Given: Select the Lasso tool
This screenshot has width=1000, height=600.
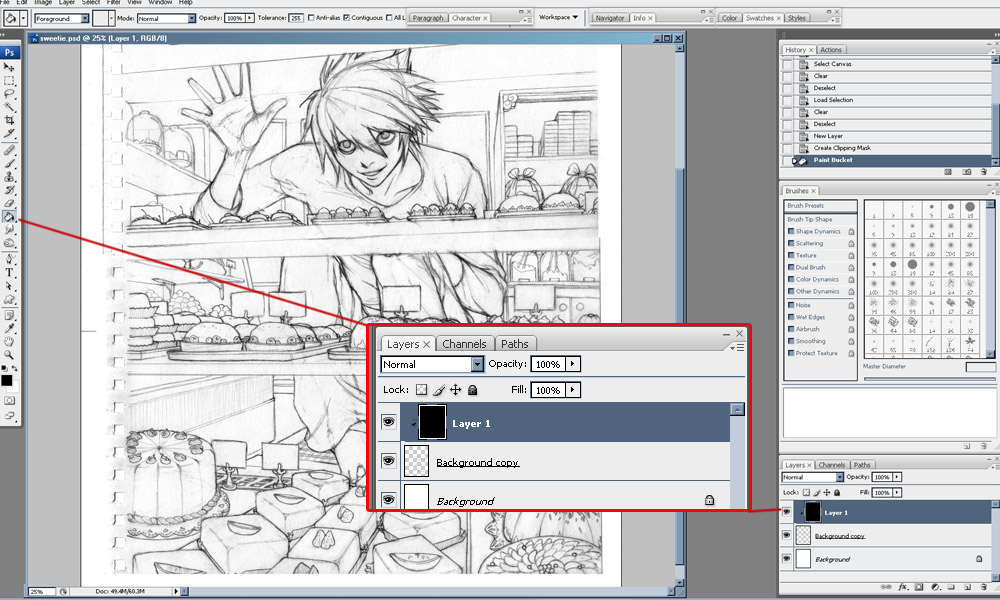Looking at the screenshot, I should click(9, 94).
